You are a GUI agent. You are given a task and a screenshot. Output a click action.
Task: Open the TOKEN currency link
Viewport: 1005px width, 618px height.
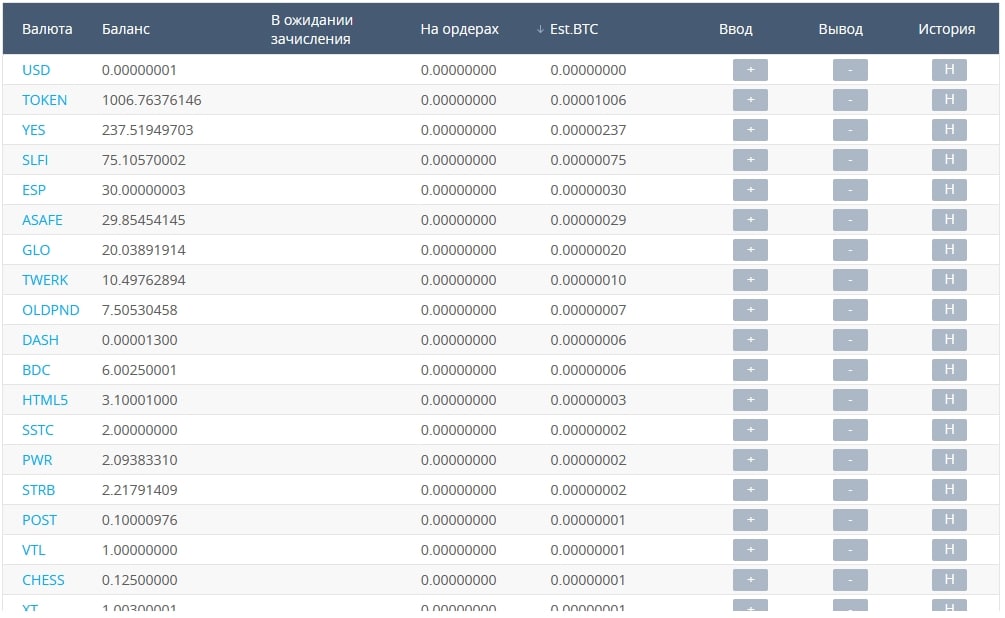[x=44, y=100]
